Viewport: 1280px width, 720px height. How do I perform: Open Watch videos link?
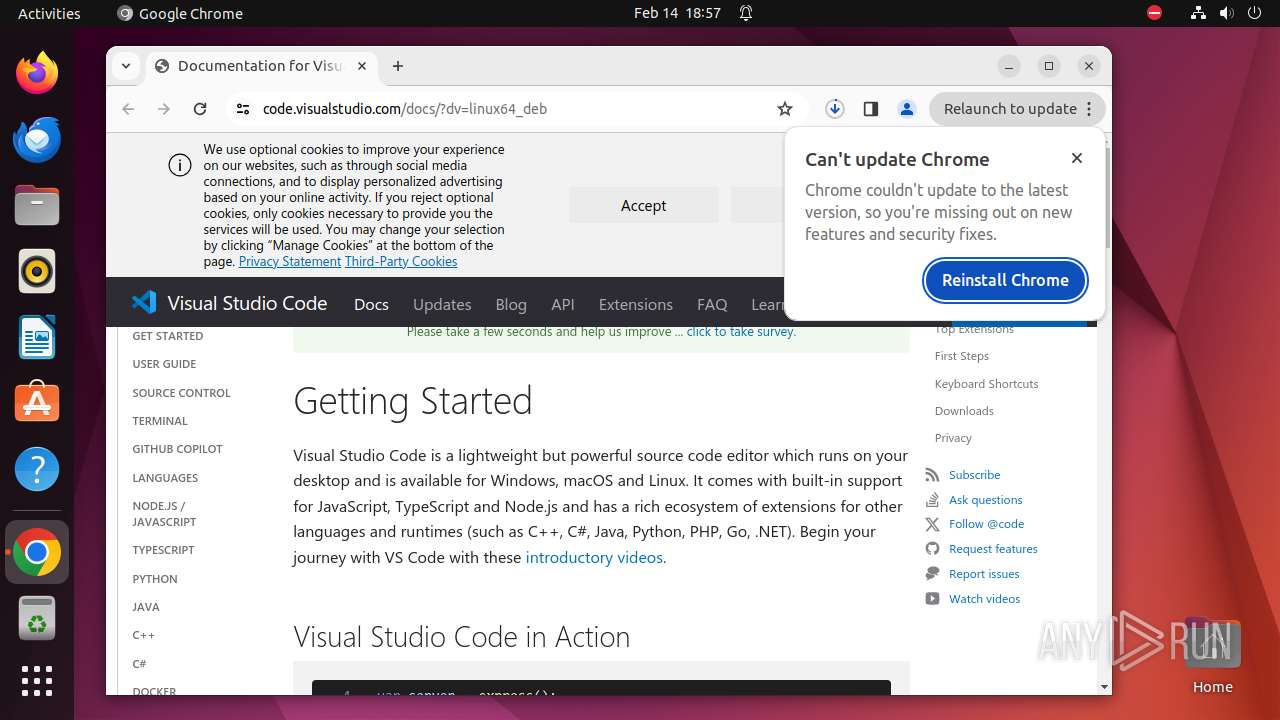coord(985,599)
